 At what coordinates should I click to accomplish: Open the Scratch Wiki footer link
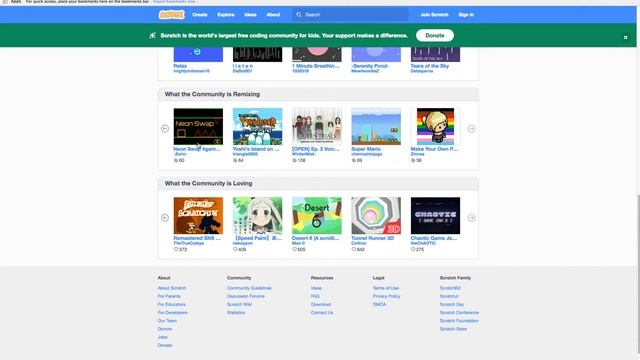pos(239,304)
